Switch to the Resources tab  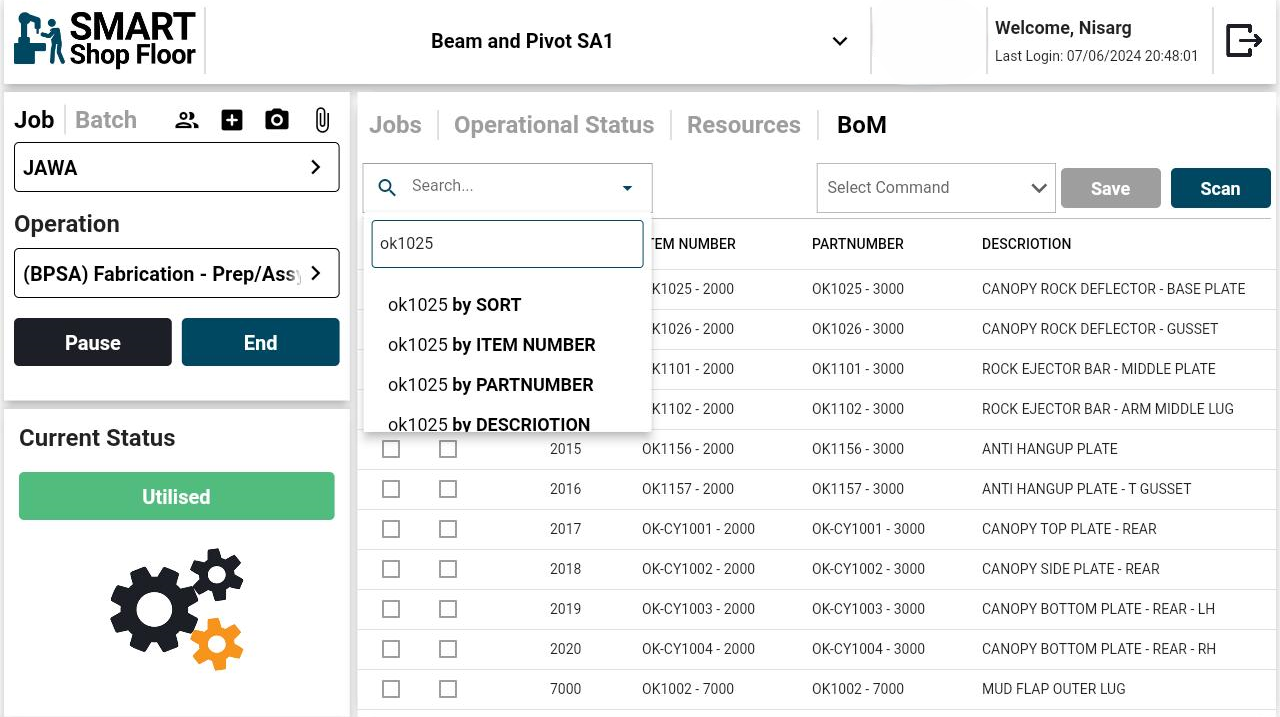point(744,125)
